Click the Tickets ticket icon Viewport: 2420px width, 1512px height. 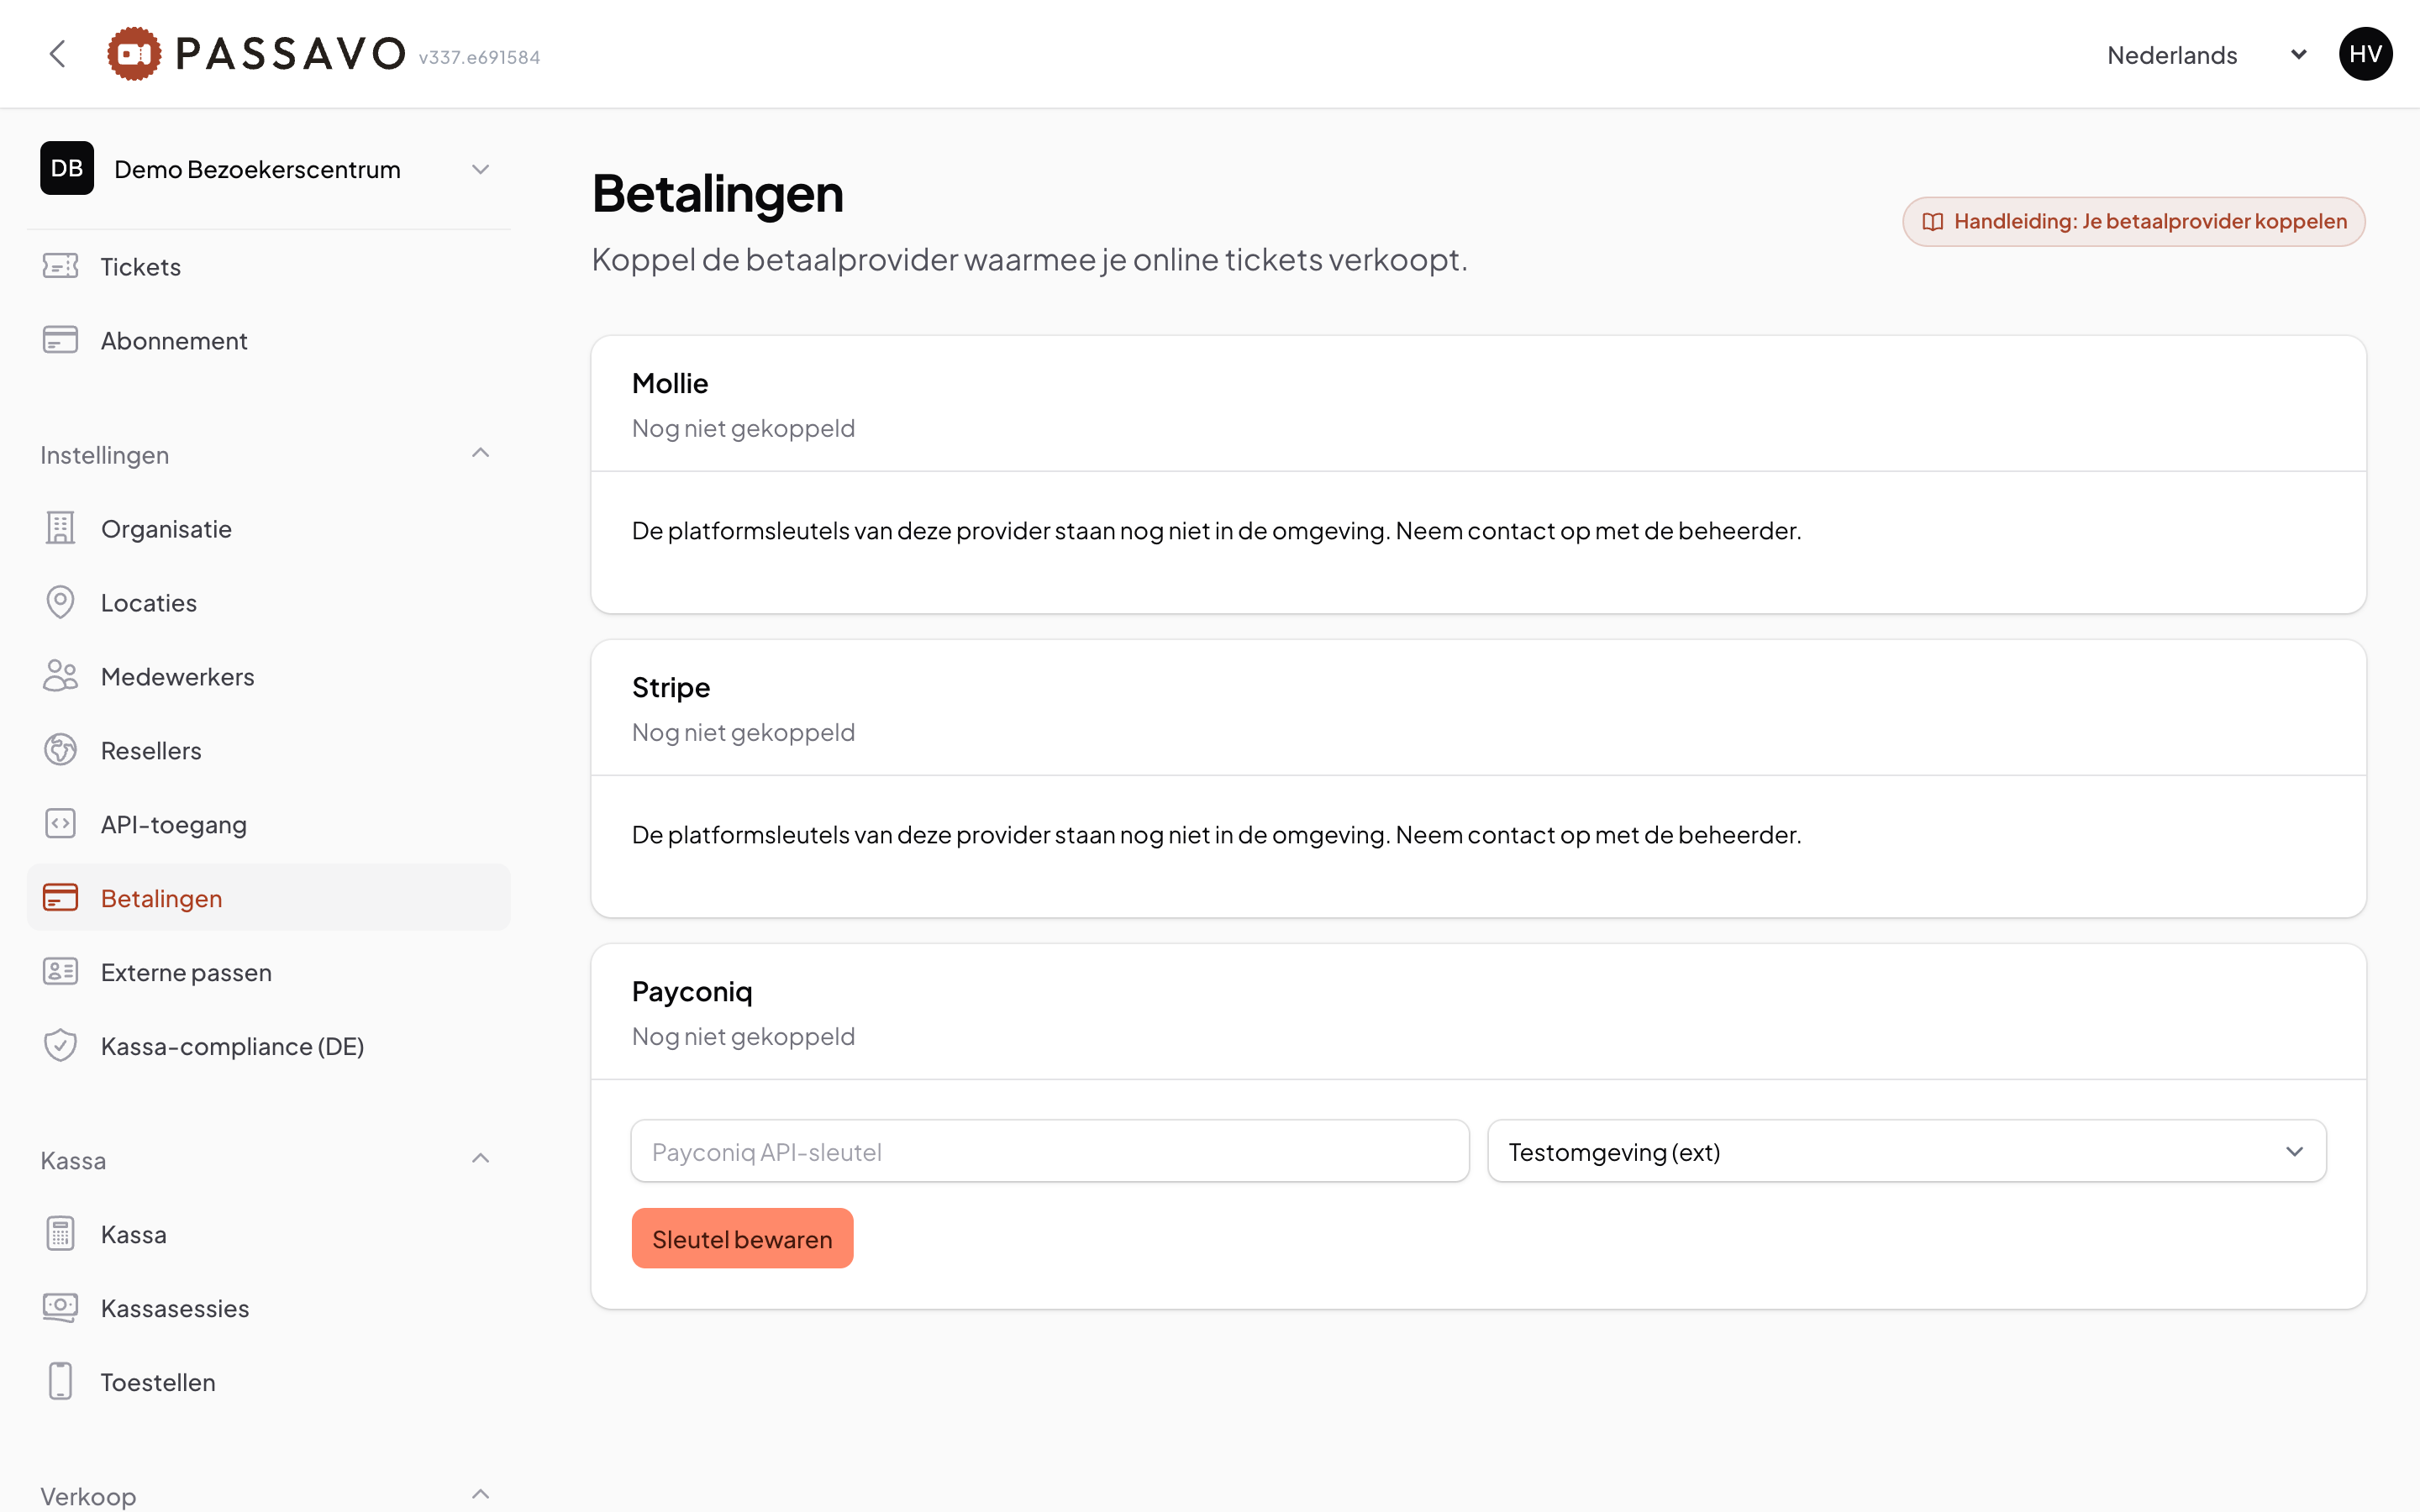coord(61,266)
